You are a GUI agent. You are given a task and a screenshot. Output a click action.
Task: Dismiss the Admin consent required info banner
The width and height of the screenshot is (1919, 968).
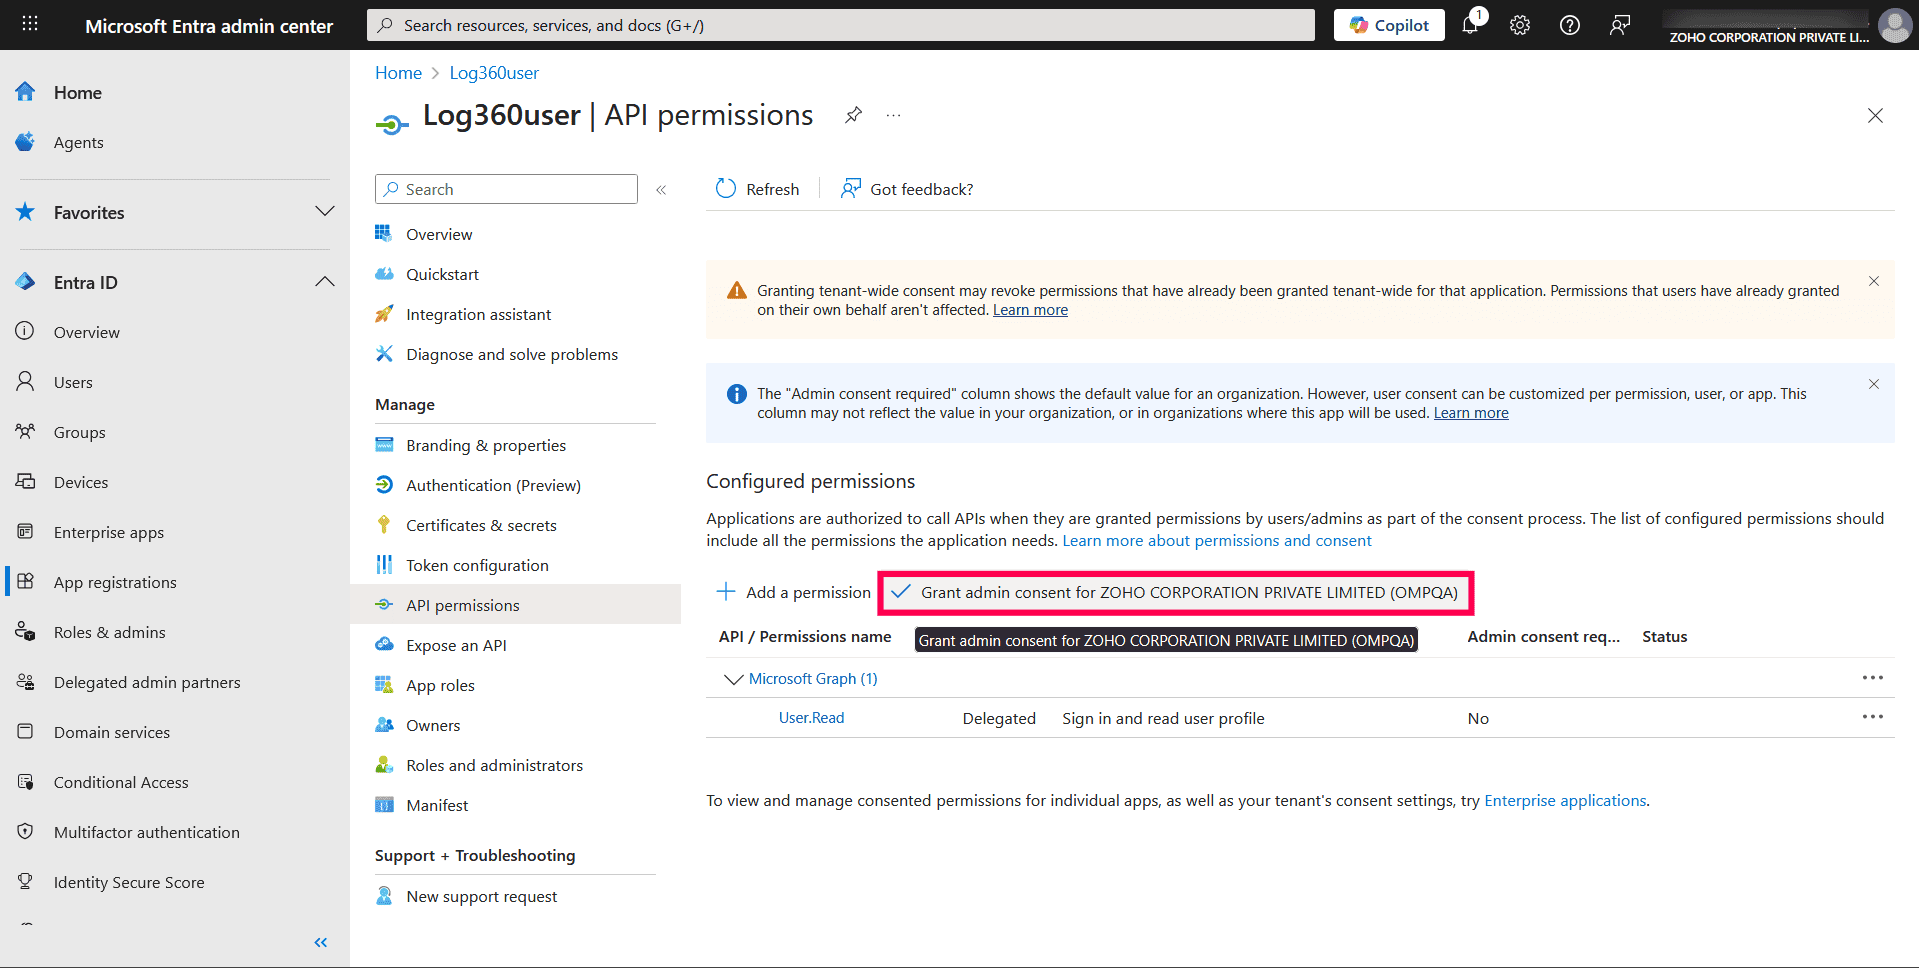[1874, 383]
